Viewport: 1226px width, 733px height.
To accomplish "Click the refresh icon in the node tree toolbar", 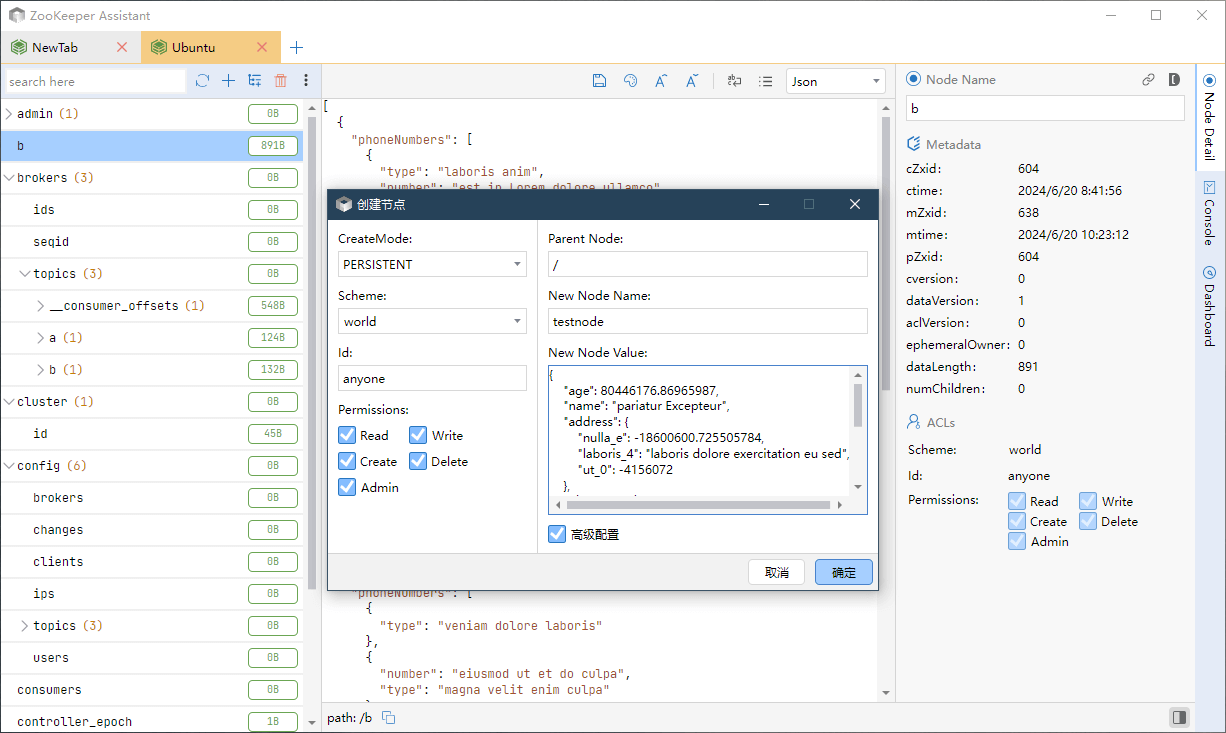I will [202, 81].
